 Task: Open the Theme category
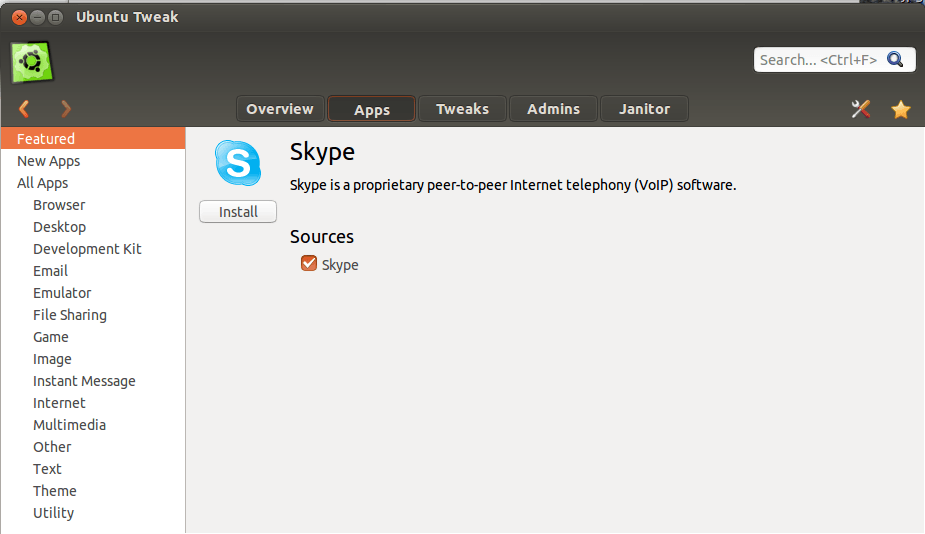(x=93, y=491)
